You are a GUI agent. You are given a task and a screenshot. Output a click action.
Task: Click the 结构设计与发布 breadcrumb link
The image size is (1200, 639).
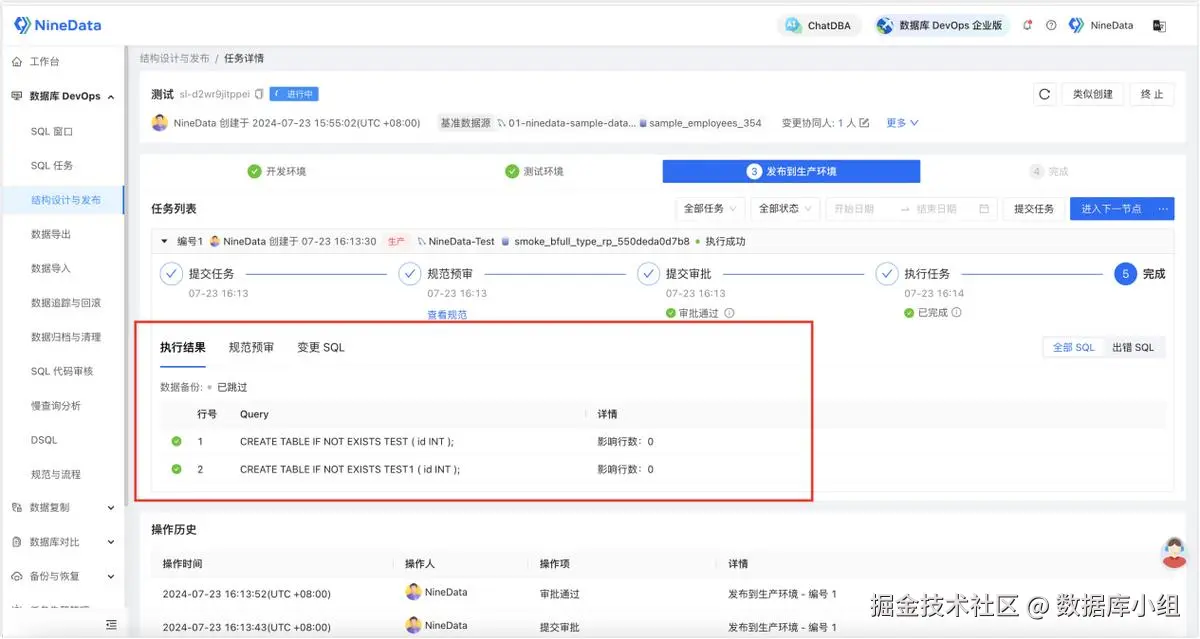(175, 58)
